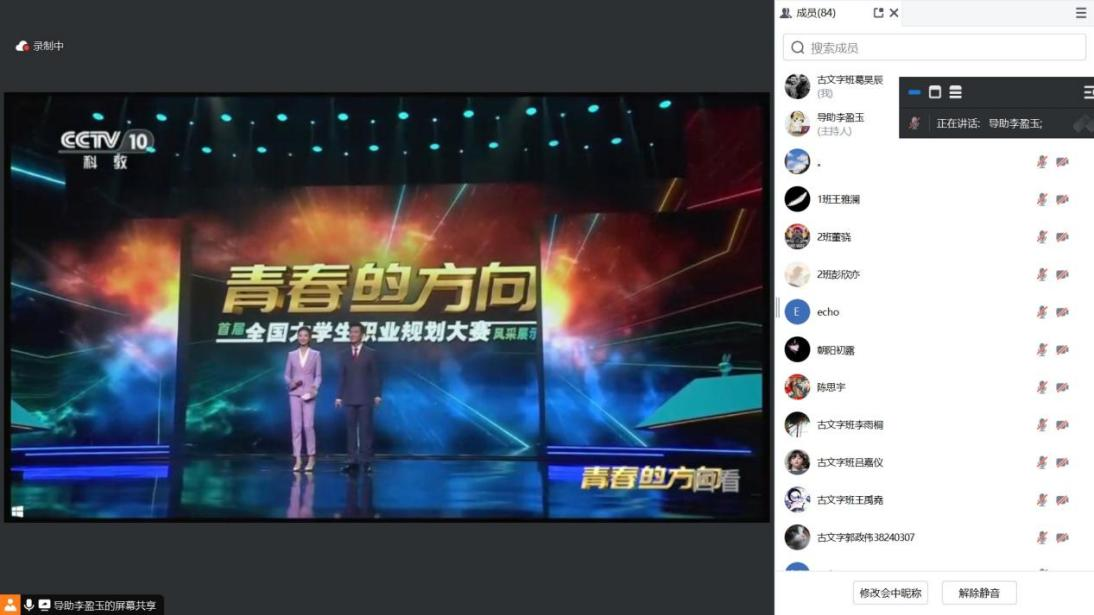Click the shared CCTV10 video screen
Viewport: 1094px width, 615px height.
point(387,307)
